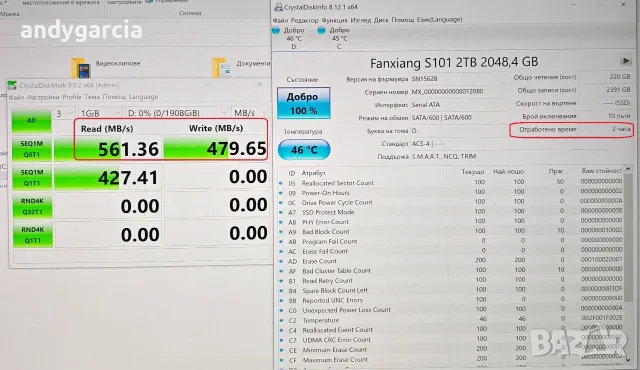
Task: Click status dot of Temperature attribute
Action: (x=281, y=320)
